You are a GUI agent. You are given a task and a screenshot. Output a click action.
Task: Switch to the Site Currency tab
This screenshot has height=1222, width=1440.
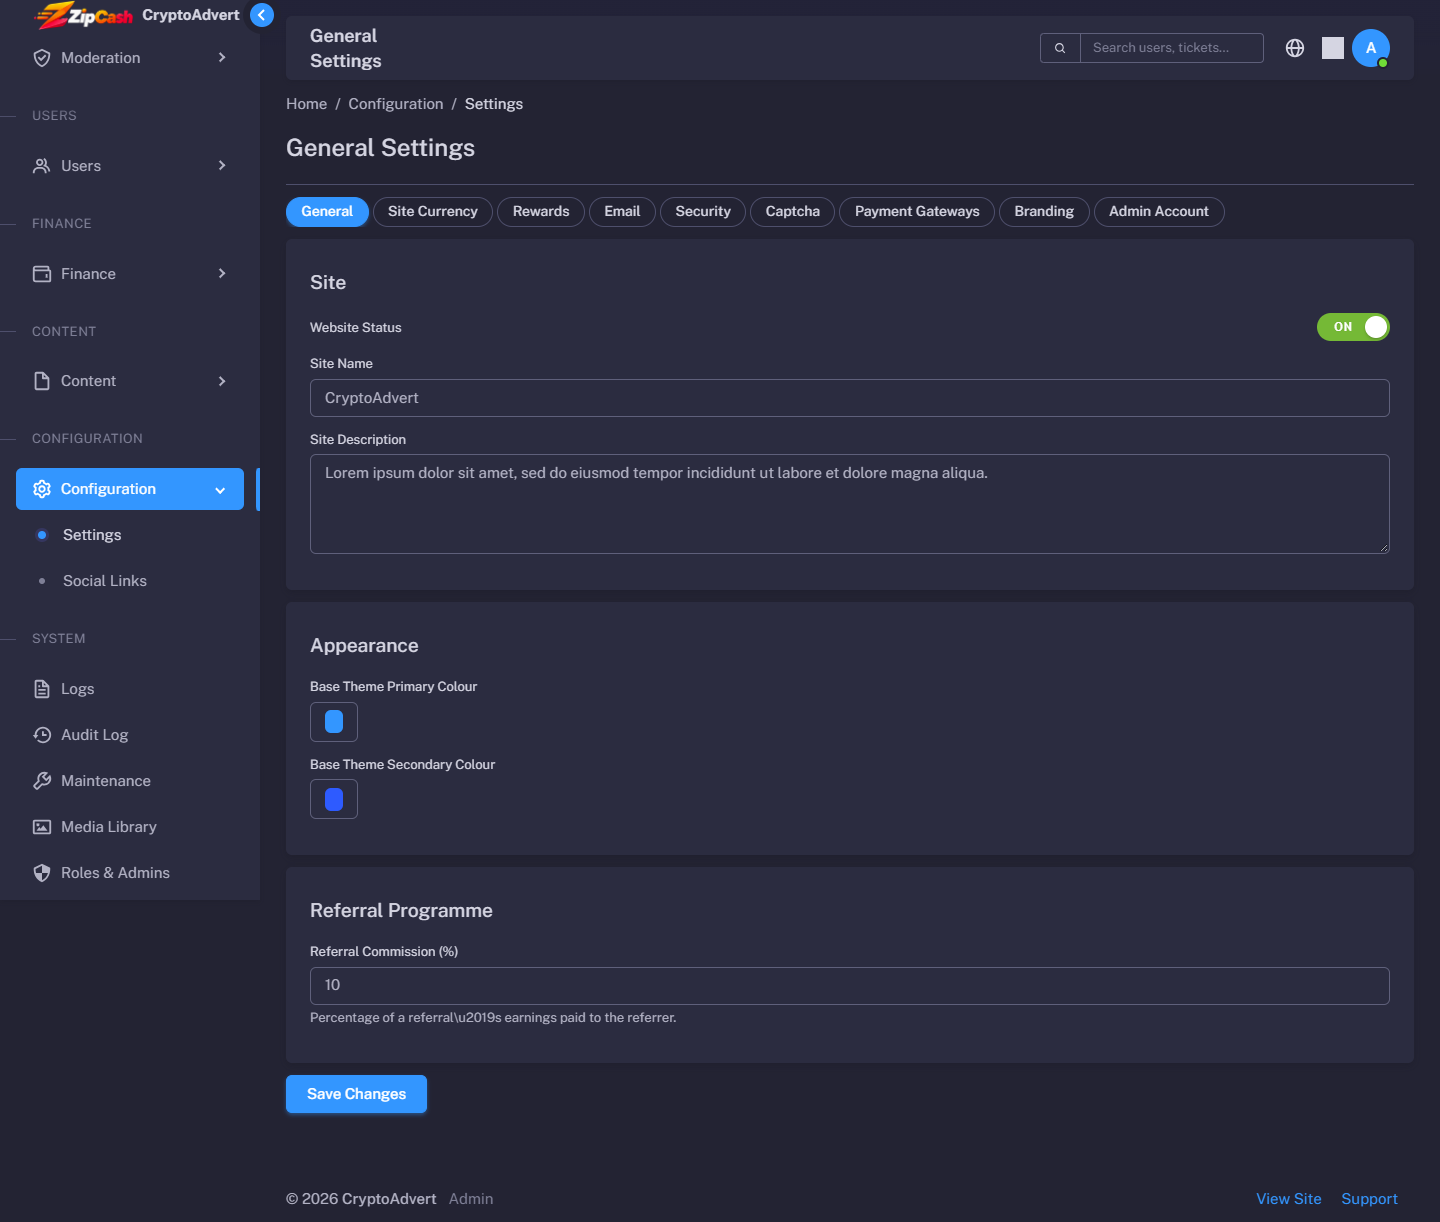tap(433, 212)
